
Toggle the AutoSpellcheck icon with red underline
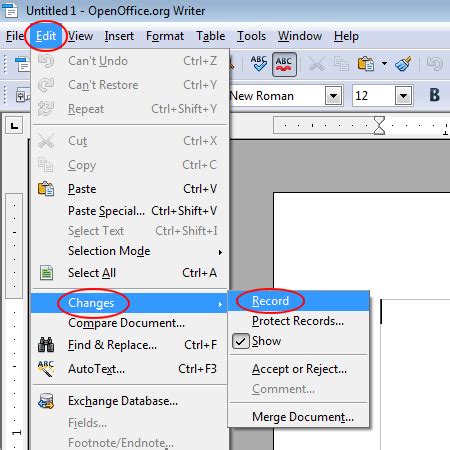[x=284, y=64]
